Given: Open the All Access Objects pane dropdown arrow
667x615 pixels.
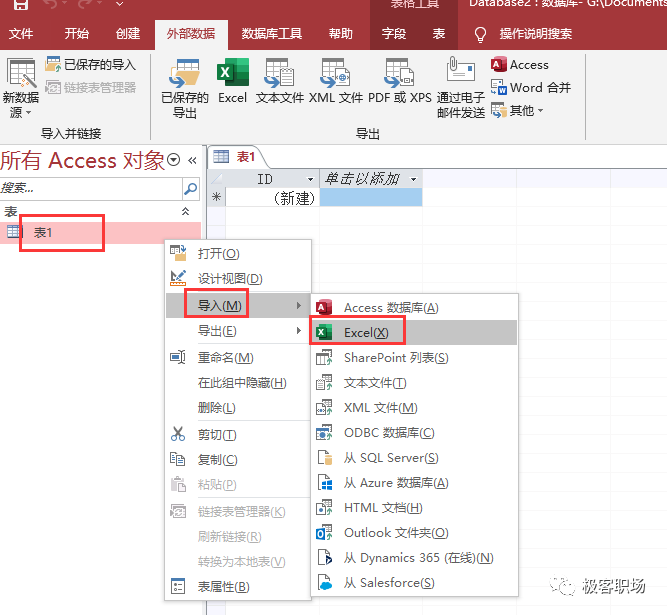Looking at the screenshot, I should [174, 160].
